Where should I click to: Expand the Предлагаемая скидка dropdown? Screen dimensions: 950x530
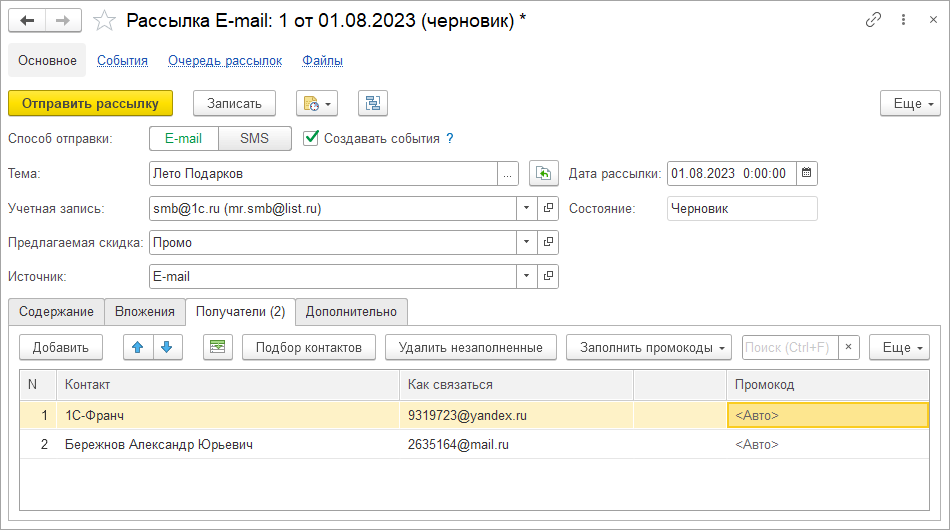[x=527, y=242]
